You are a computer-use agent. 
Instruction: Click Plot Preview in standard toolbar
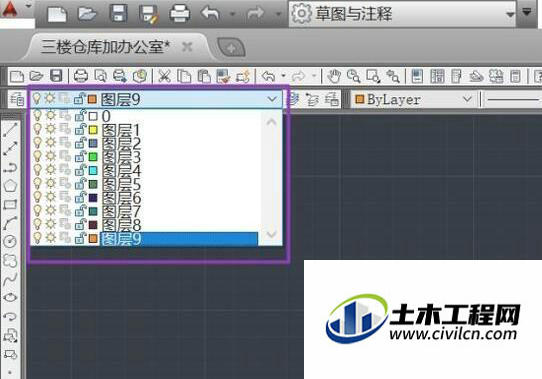[x=100, y=76]
